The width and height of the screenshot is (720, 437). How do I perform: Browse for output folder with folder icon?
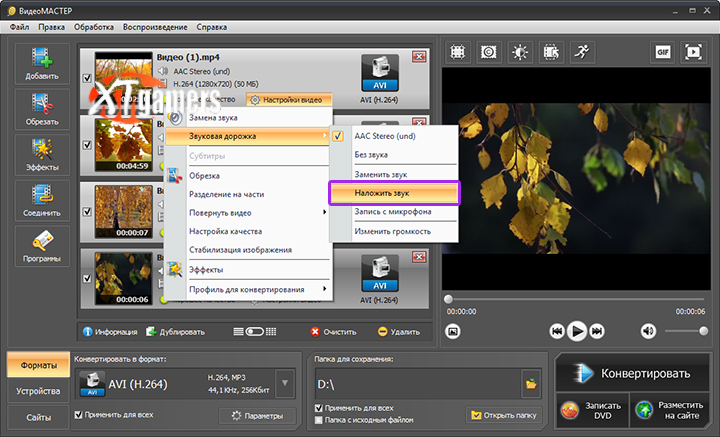point(531,384)
